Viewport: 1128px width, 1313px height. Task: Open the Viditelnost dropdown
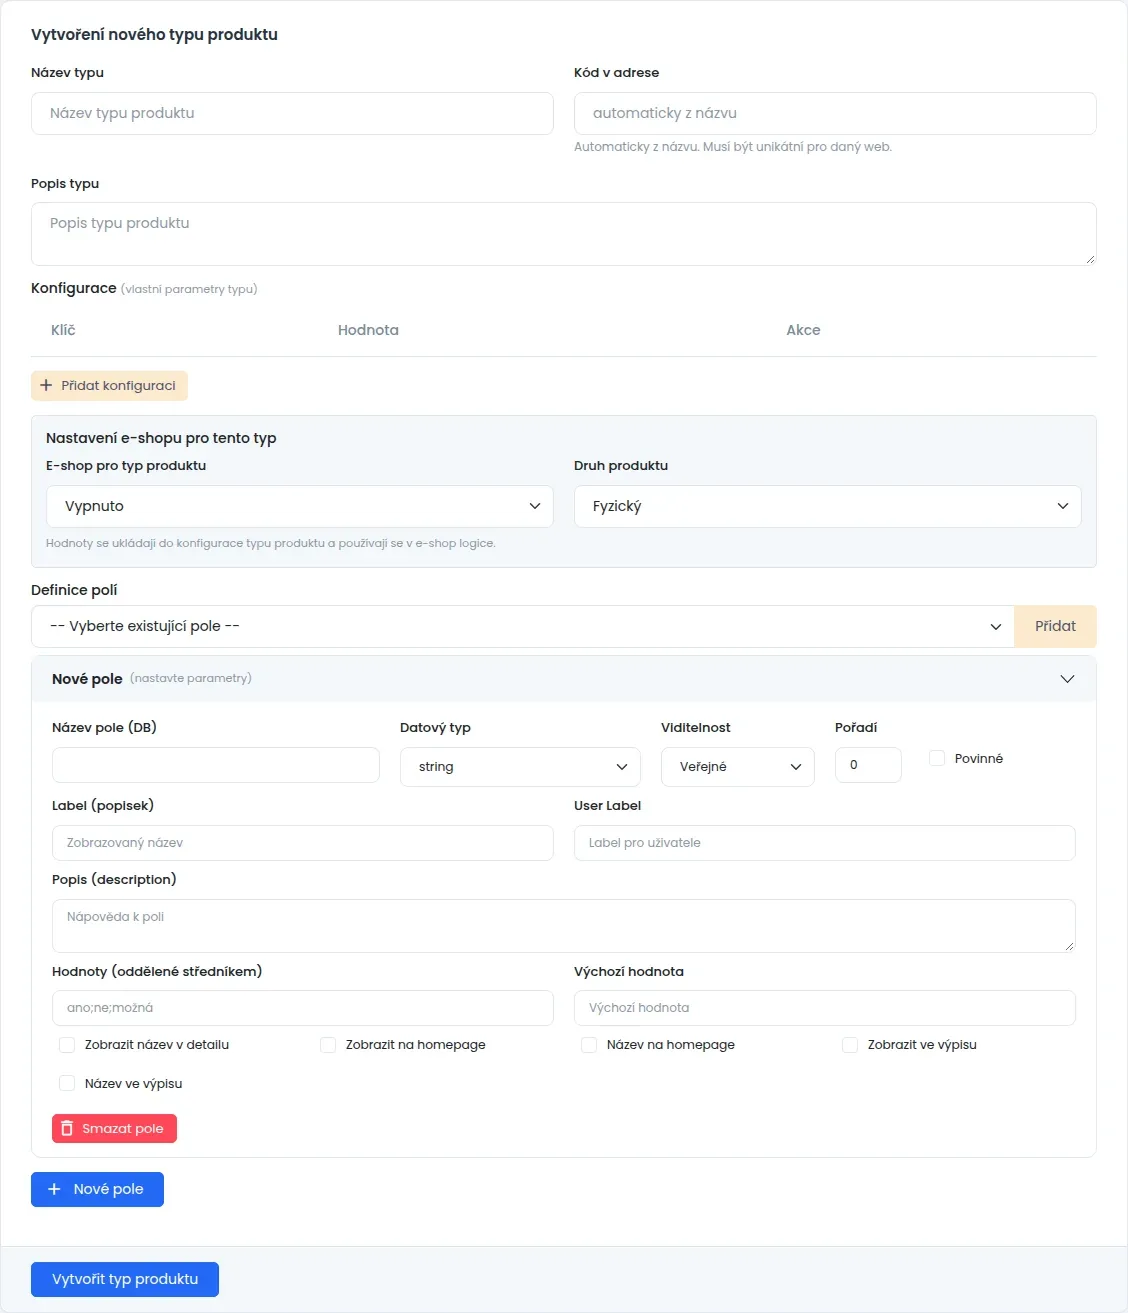click(x=738, y=767)
